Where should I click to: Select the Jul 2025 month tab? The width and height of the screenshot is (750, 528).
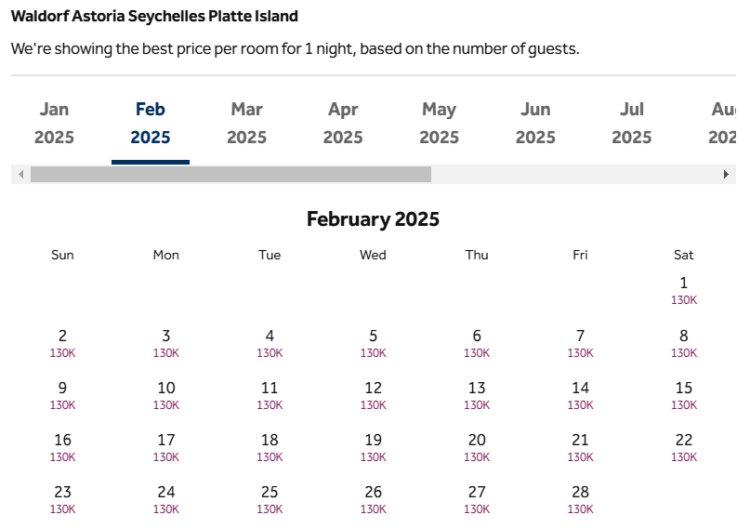point(632,123)
